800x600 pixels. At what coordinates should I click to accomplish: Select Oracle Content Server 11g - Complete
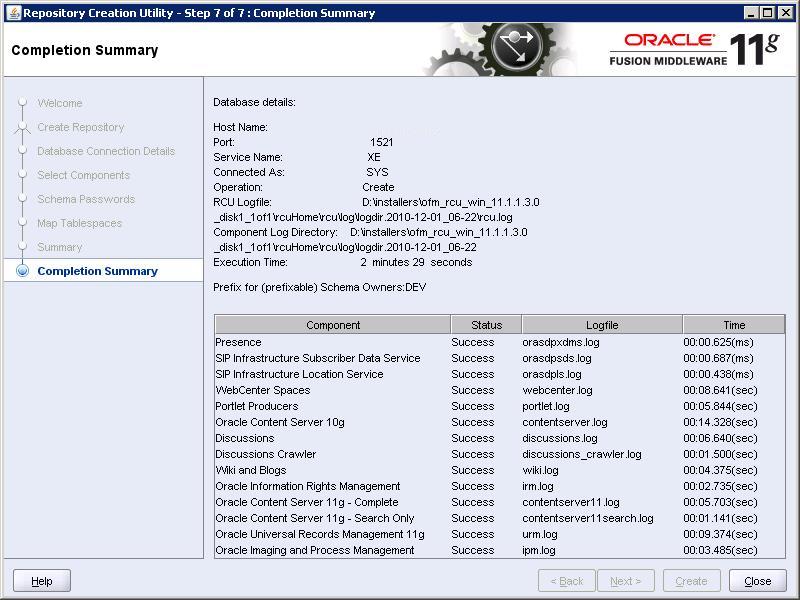pyautogui.click(x=499, y=502)
